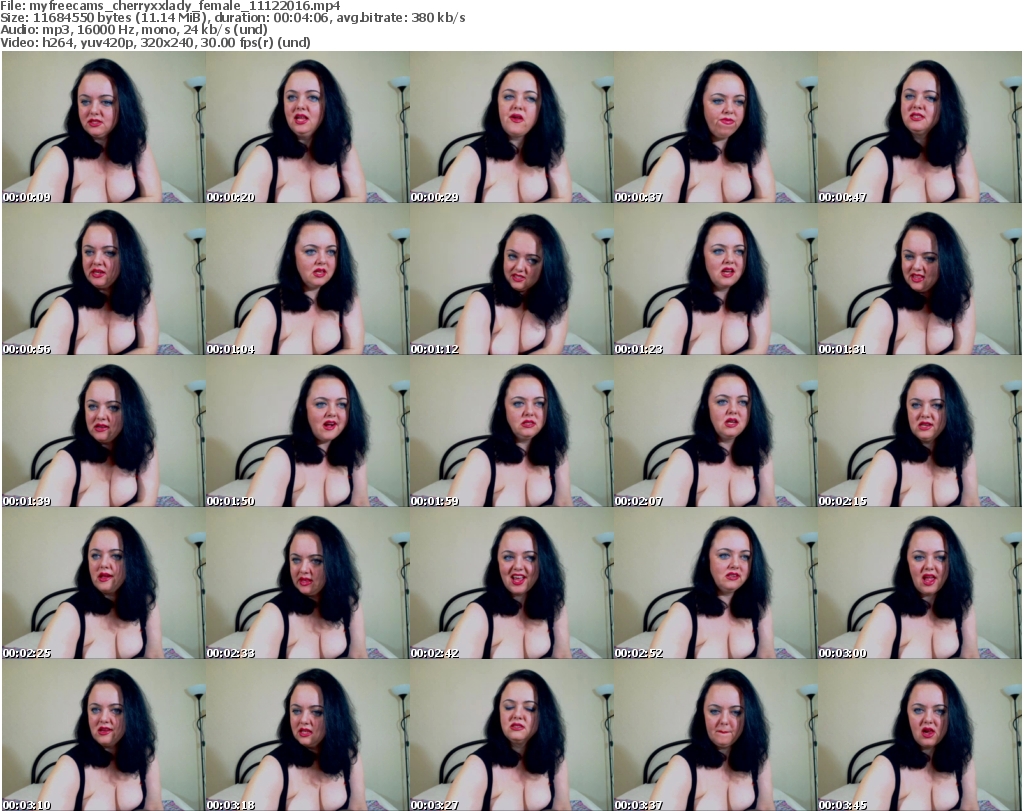Select the frame stamped 00:03:18
The width and height of the screenshot is (1024, 811).
308,736
